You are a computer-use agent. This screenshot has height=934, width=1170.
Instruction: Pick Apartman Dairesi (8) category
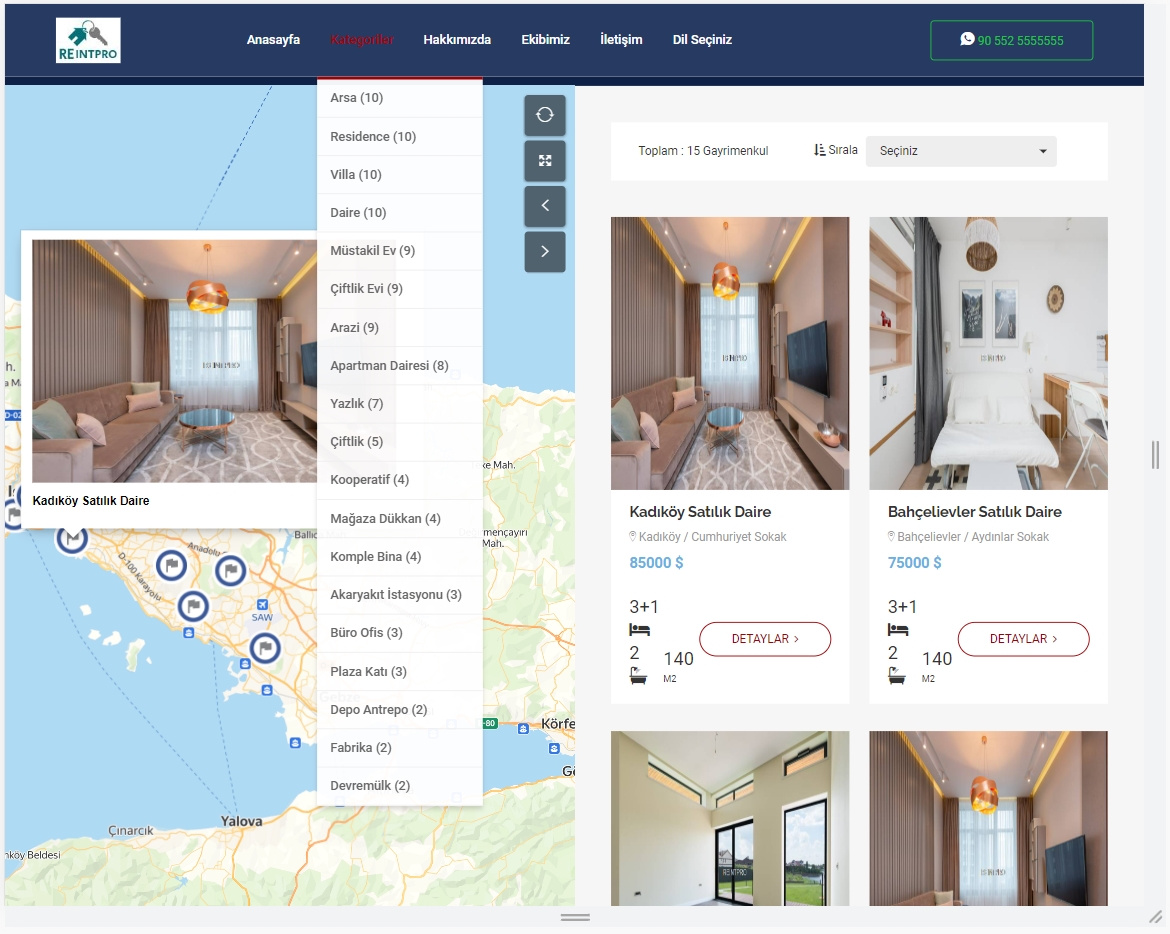[x=400, y=366]
